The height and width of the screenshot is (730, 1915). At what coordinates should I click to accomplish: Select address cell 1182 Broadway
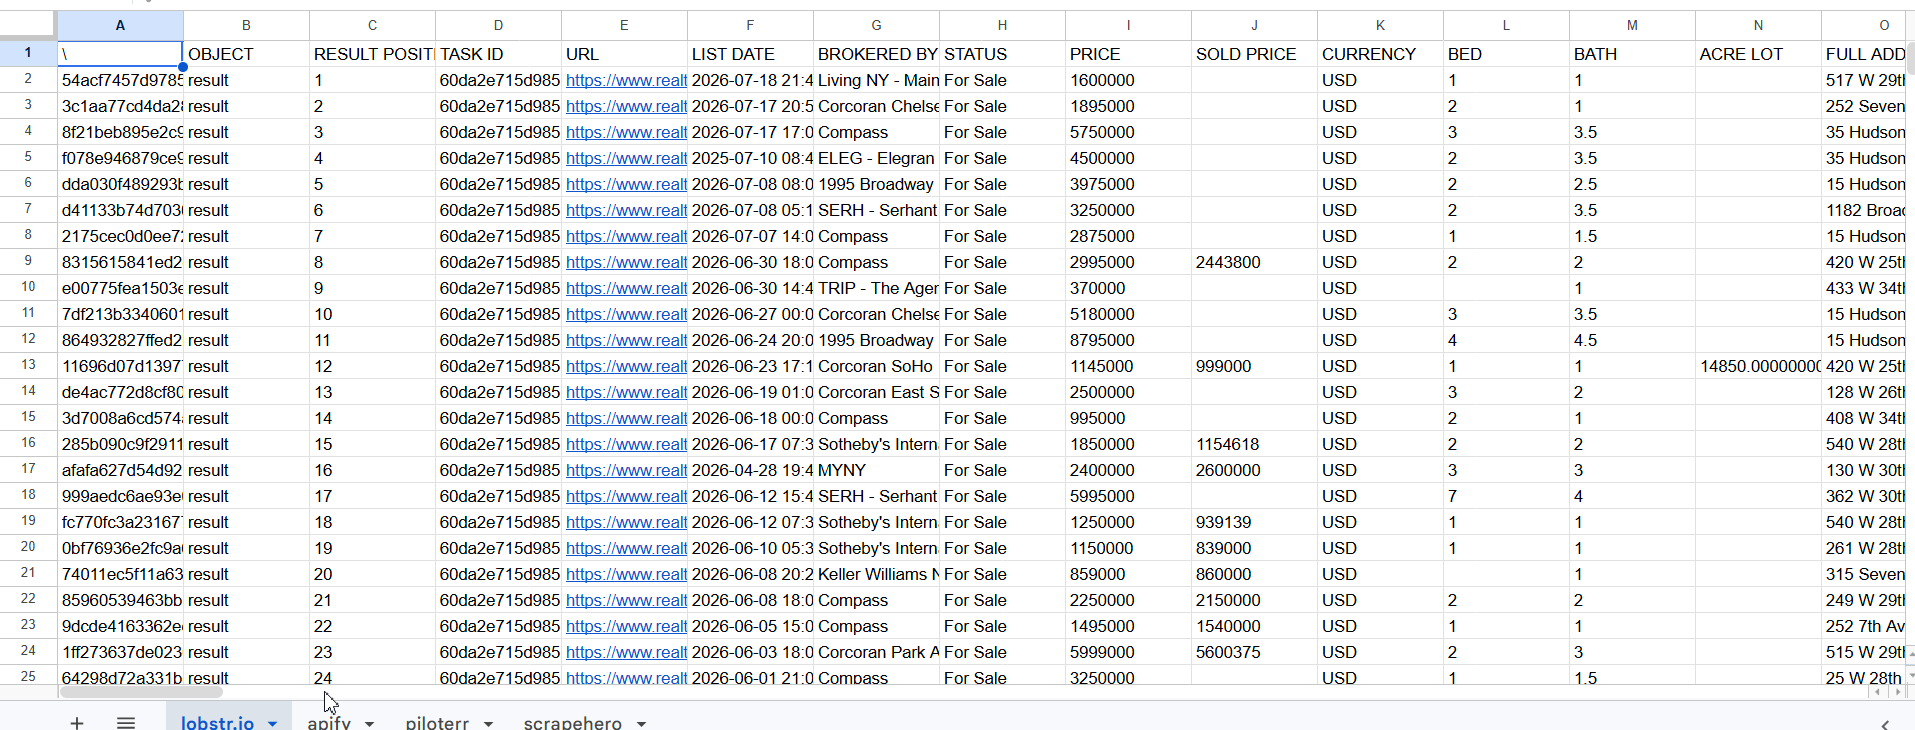[1865, 210]
